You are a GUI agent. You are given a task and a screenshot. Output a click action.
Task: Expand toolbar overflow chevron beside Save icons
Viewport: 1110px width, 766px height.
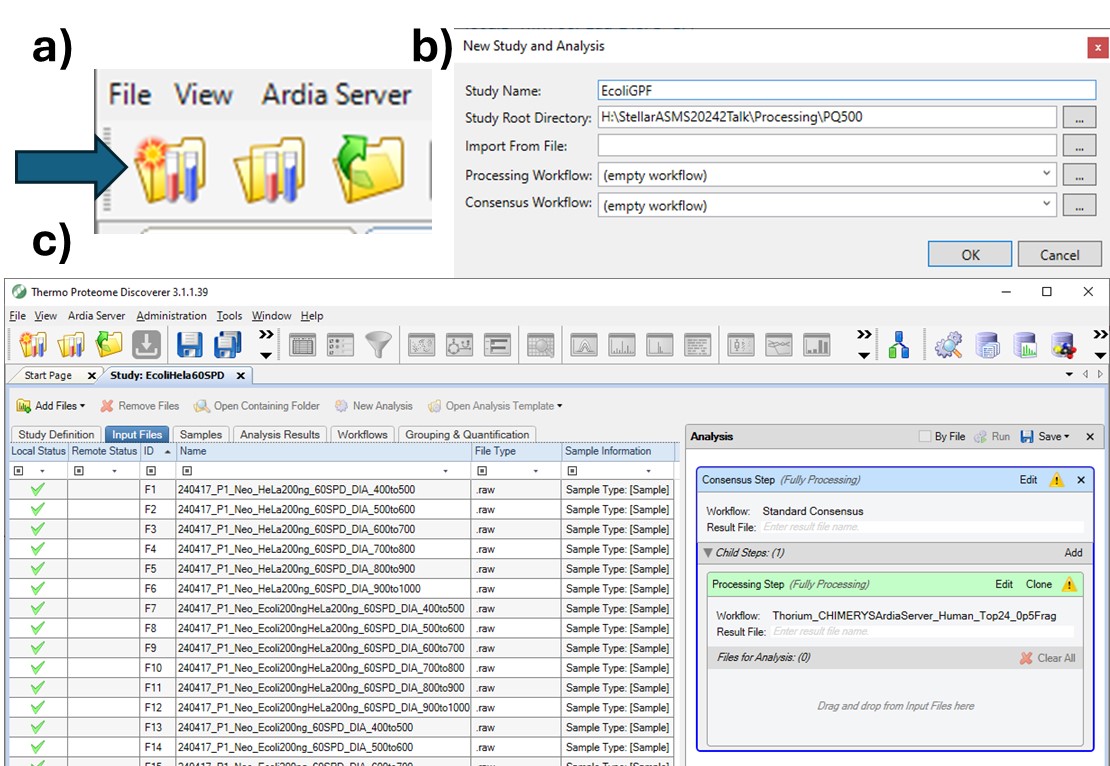click(x=265, y=344)
